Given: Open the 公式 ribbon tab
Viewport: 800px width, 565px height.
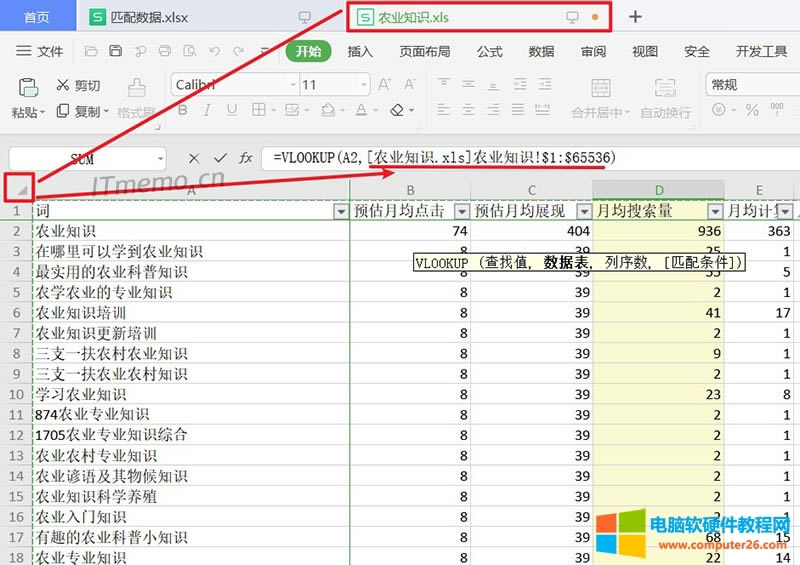Looking at the screenshot, I should (489, 52).
